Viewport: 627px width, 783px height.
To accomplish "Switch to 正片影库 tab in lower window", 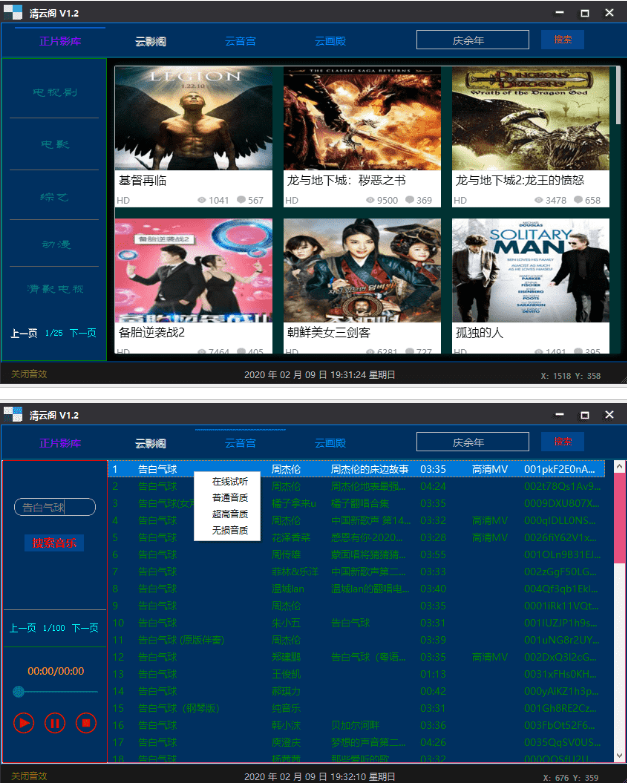I will 60,443.
